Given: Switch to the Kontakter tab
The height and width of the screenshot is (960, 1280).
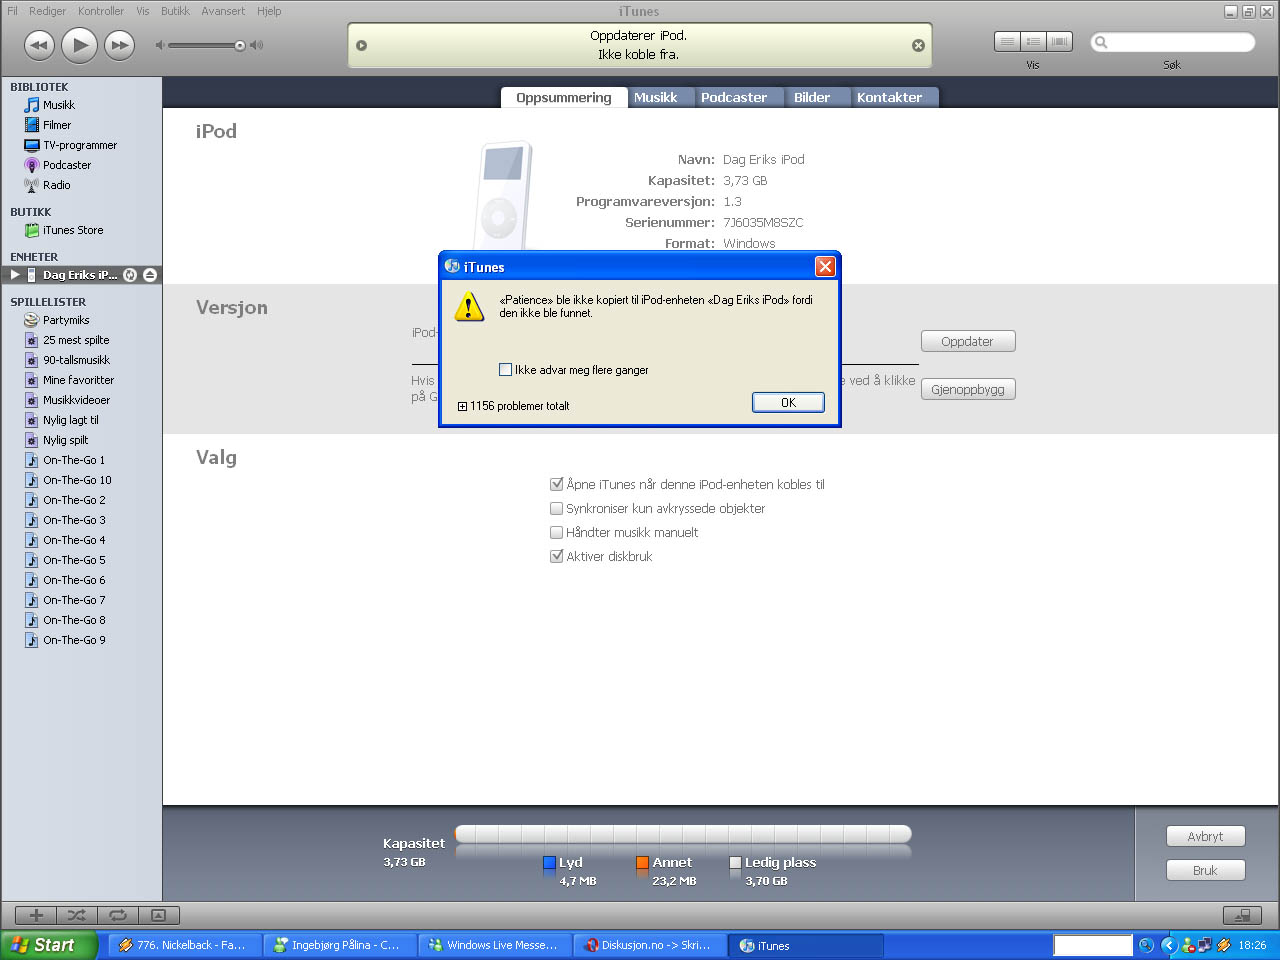Looking at the screenshot, I should pyautogui.click(x=890, y=97).
